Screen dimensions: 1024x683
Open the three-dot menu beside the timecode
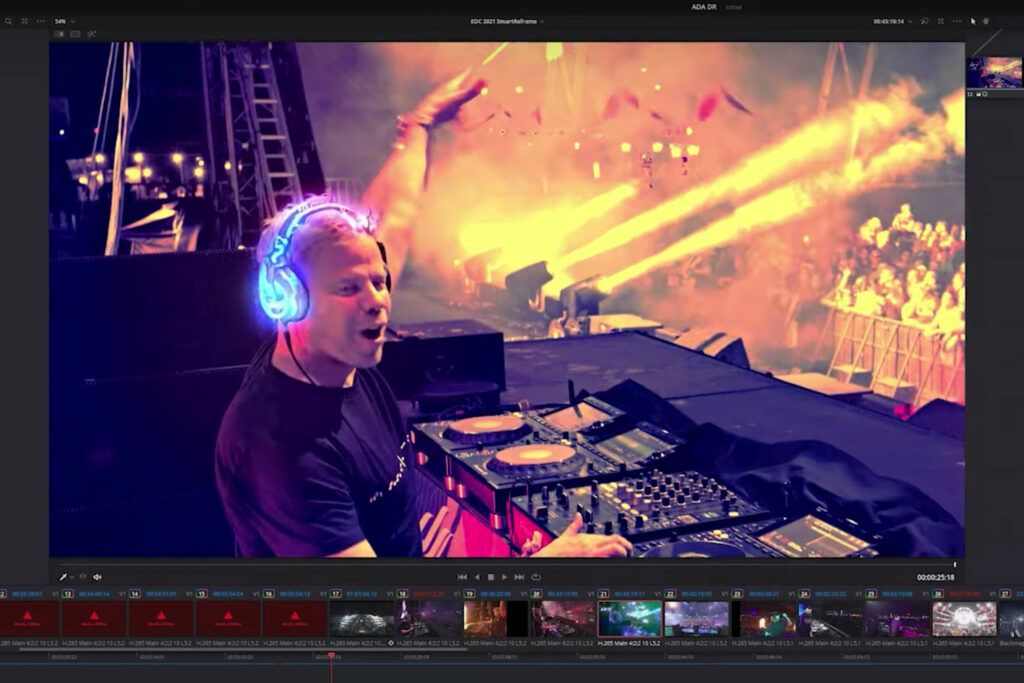click(x=956, y=21)
